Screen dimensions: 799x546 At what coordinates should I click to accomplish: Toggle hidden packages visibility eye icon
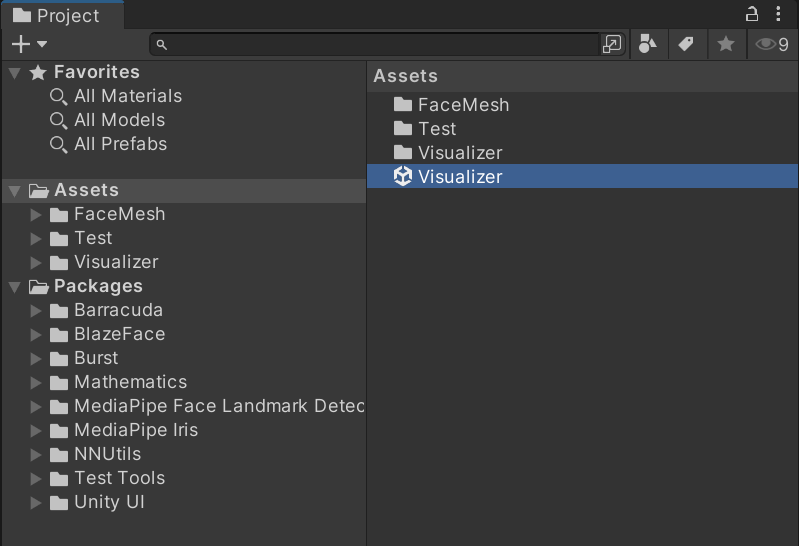pyautogui.click(x=771, y=44)
